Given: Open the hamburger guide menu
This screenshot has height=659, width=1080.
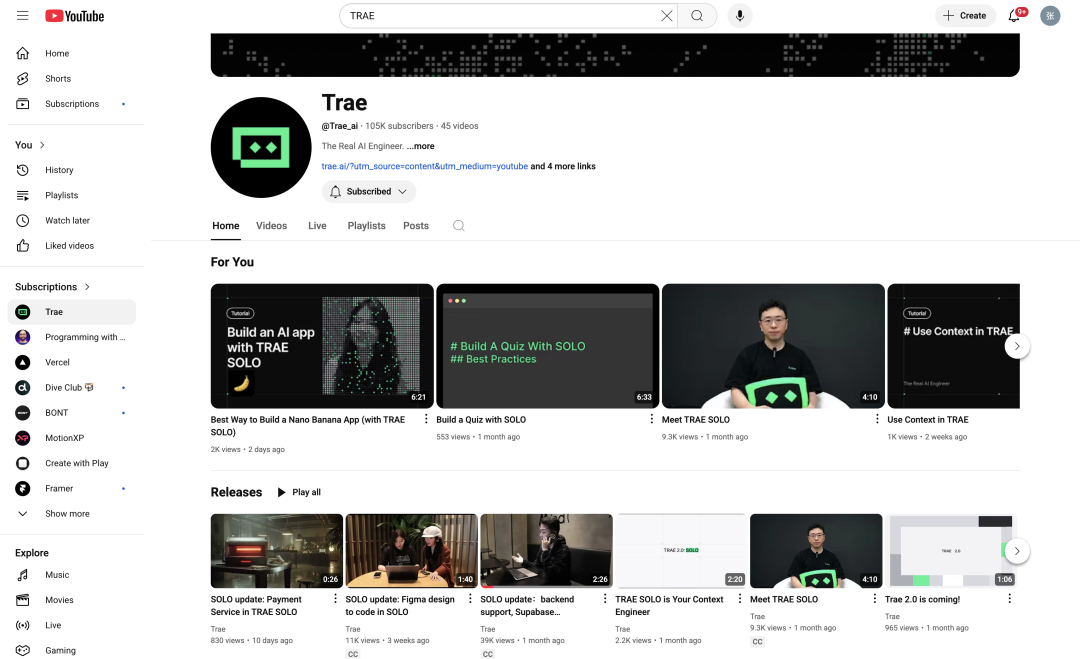Looking at the screenshot, I should pos(23,15).
